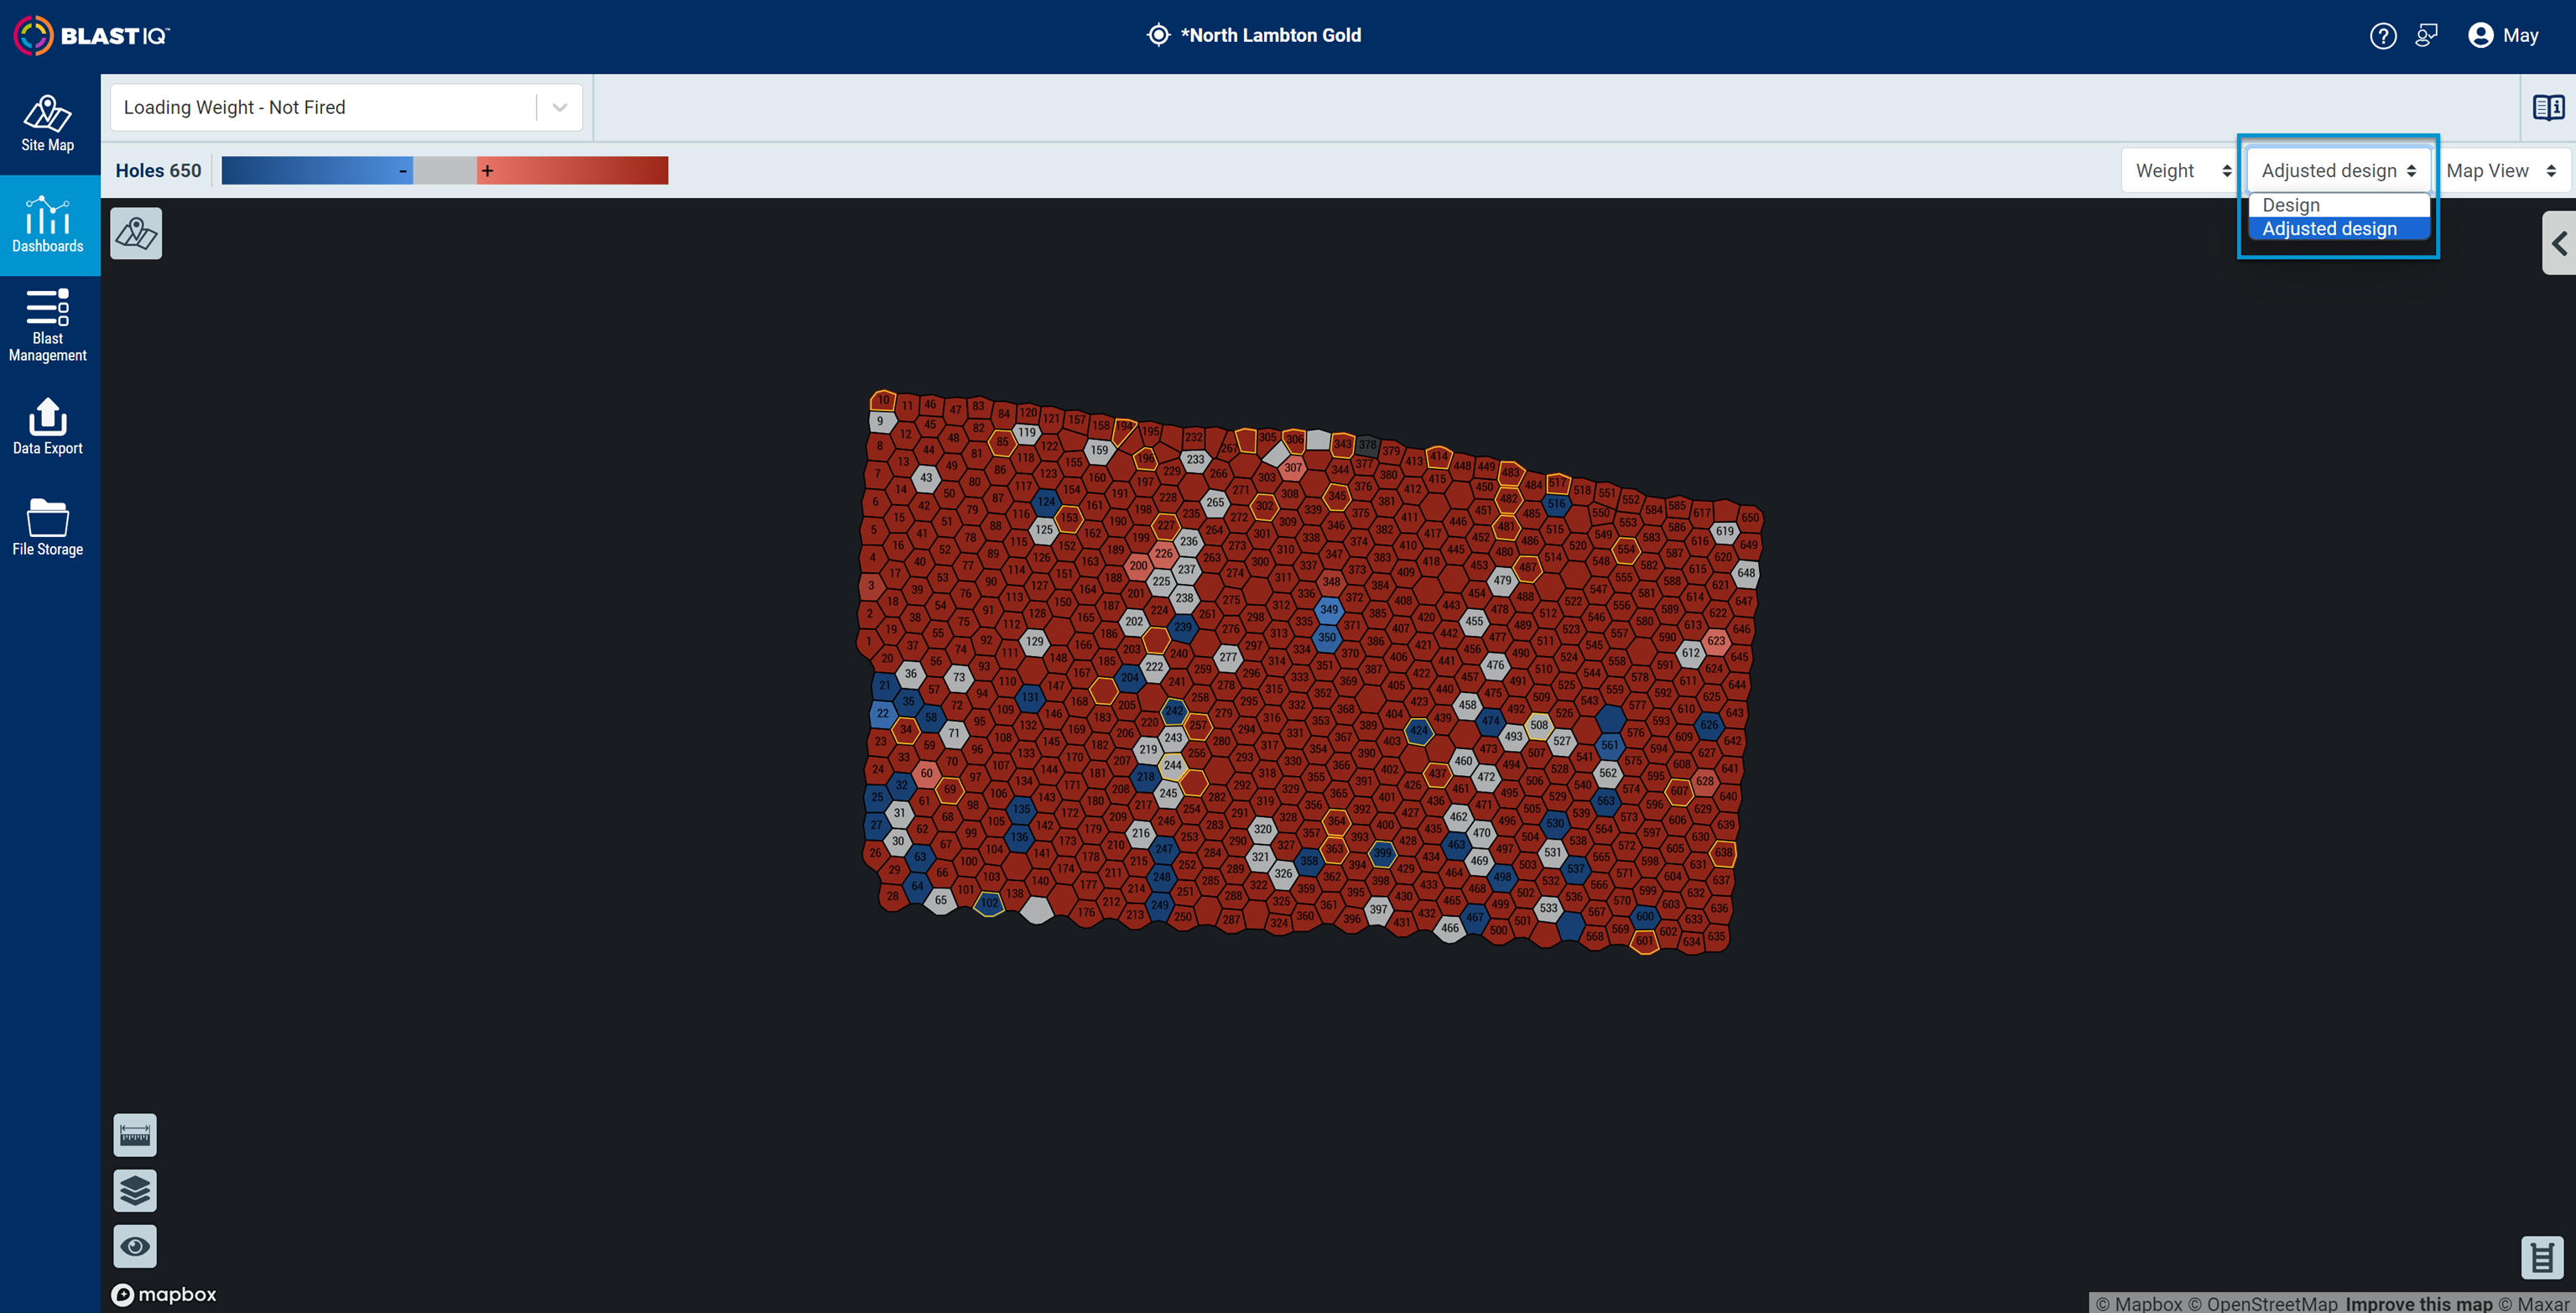The height and width of the screenshot is (1313, 2576).
Task: Toggle the eye visibility button
Action: coord(135,1246)
